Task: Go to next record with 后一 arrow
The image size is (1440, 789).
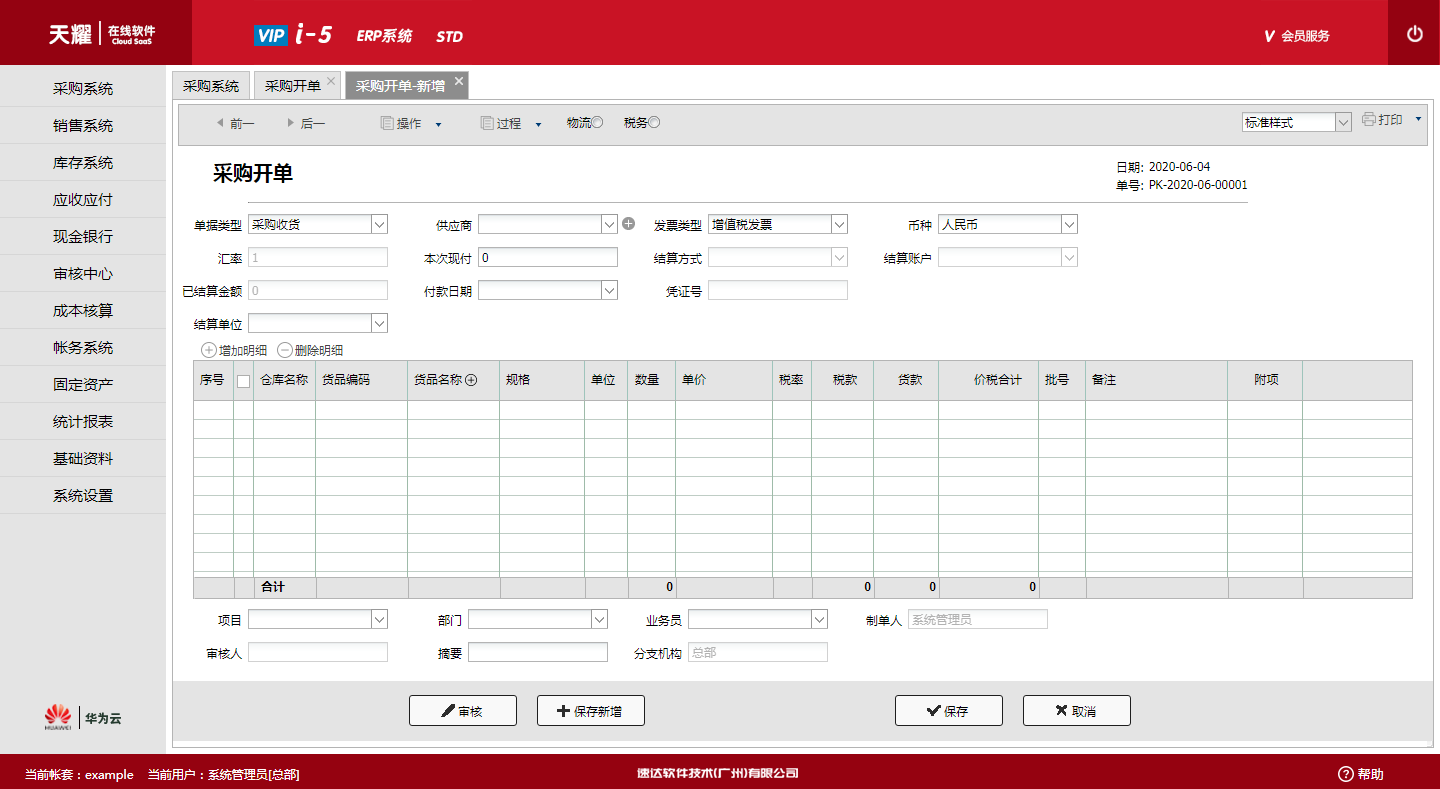Action: [x=290, y=123]
